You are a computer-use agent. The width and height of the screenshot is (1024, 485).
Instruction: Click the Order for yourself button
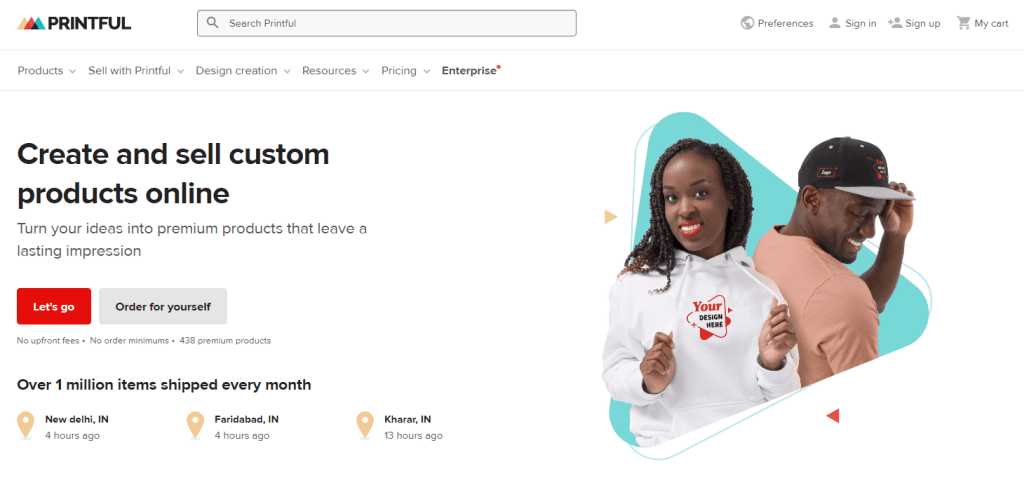[163, 306]
